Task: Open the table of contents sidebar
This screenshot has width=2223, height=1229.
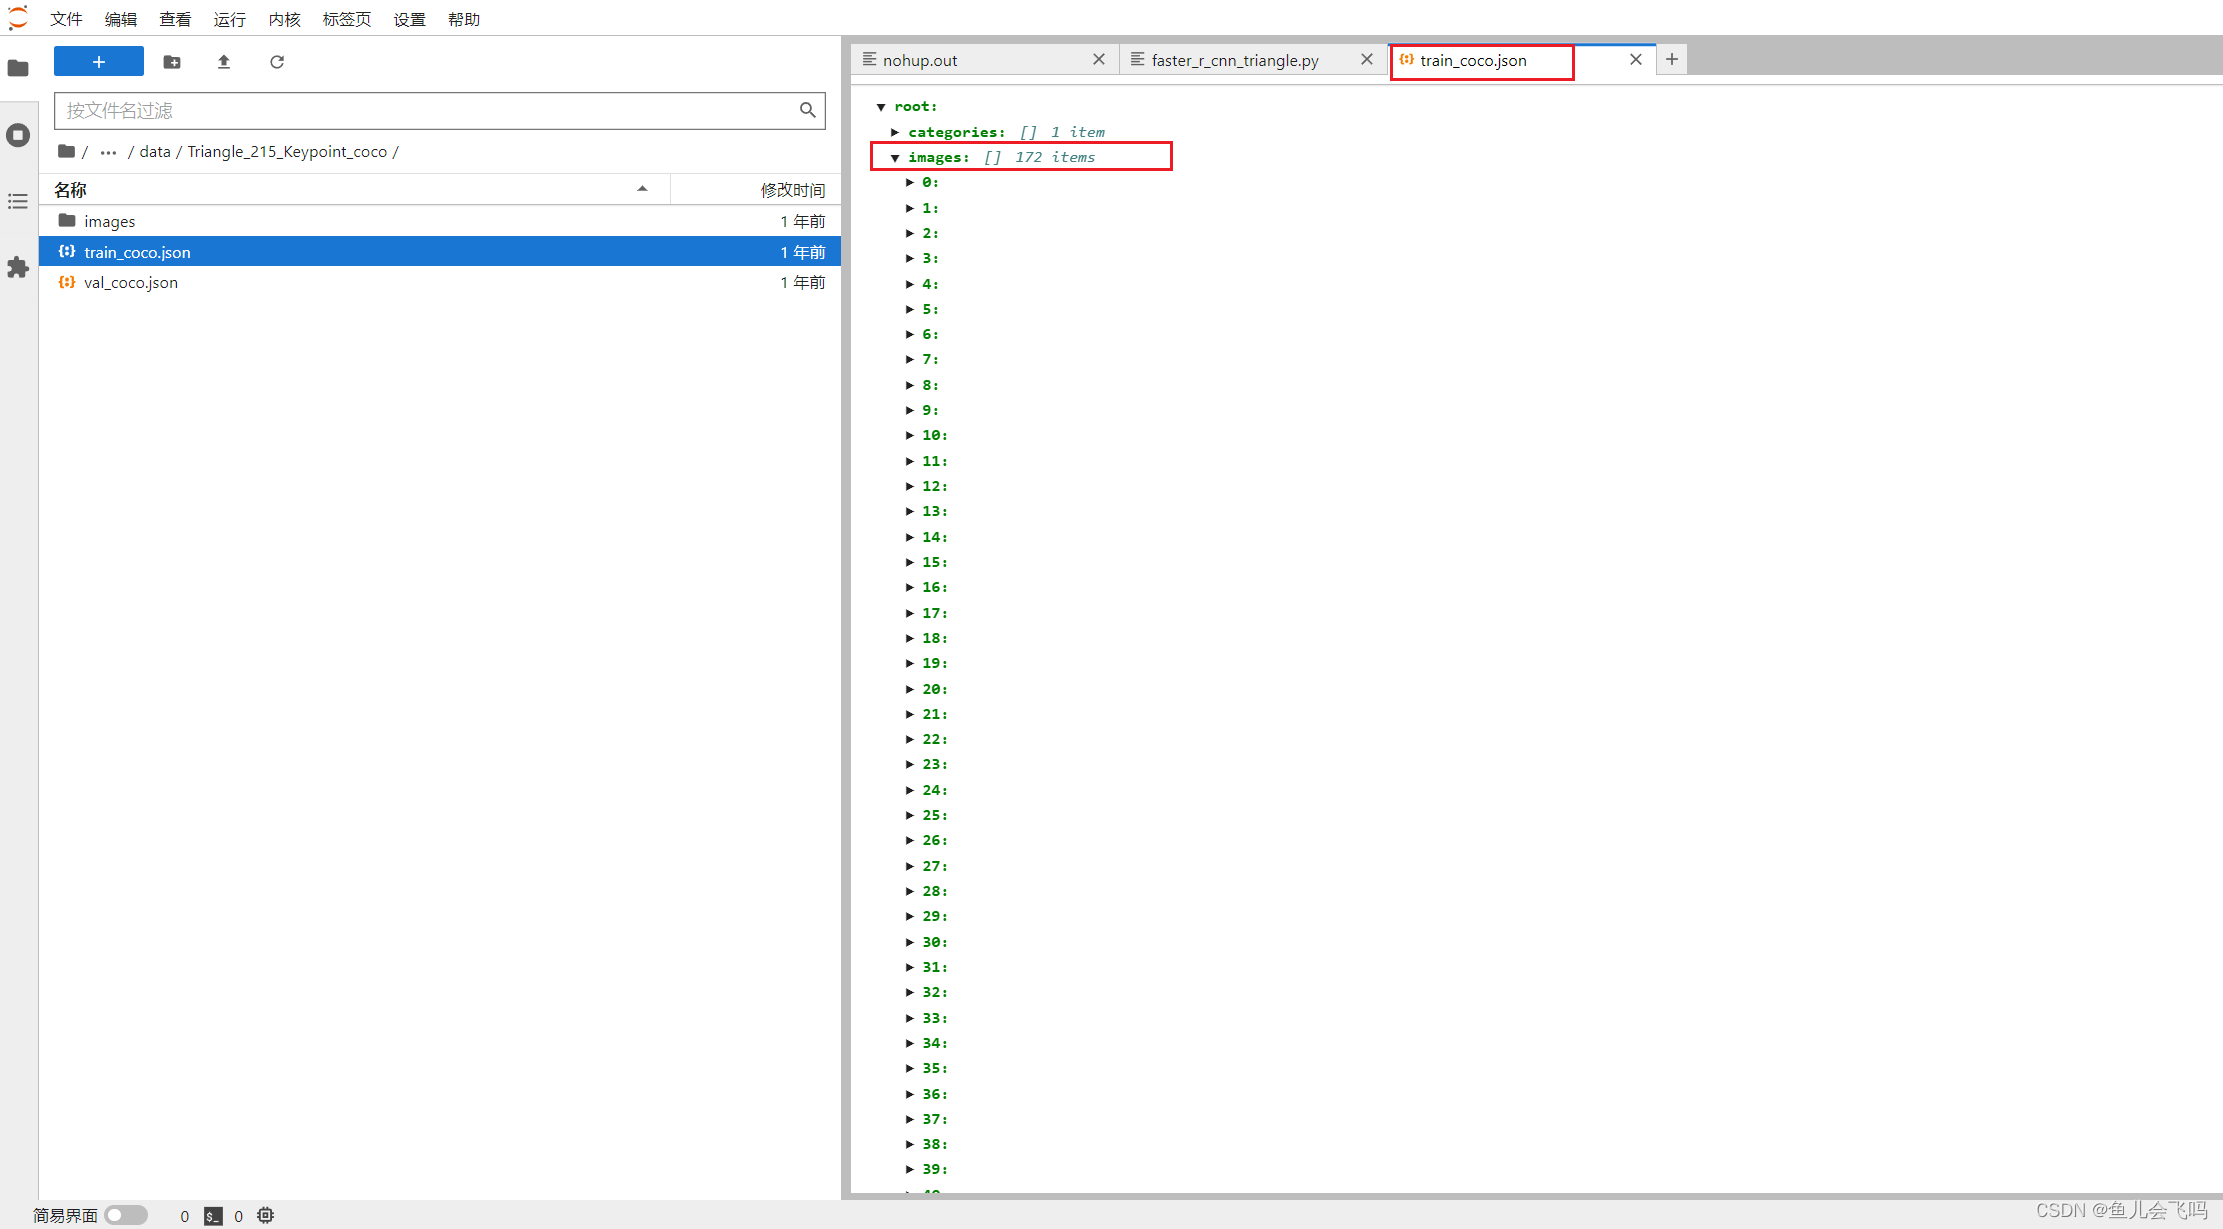Action: click(x=18, y=201)
